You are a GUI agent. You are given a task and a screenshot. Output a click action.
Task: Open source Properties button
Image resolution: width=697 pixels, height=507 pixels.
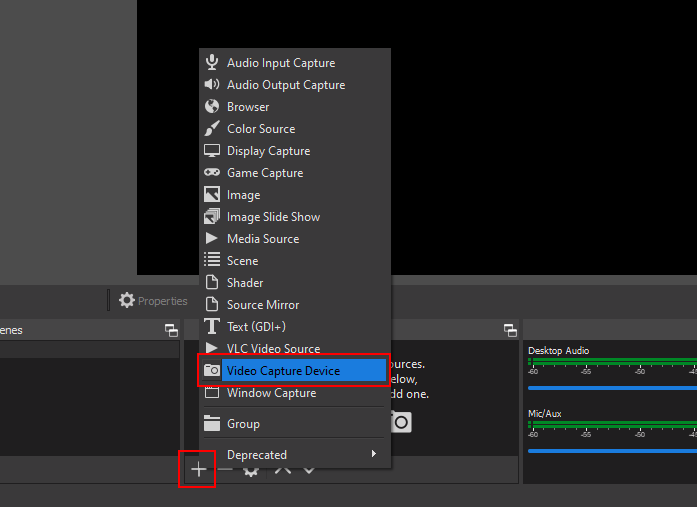[153, 301]
